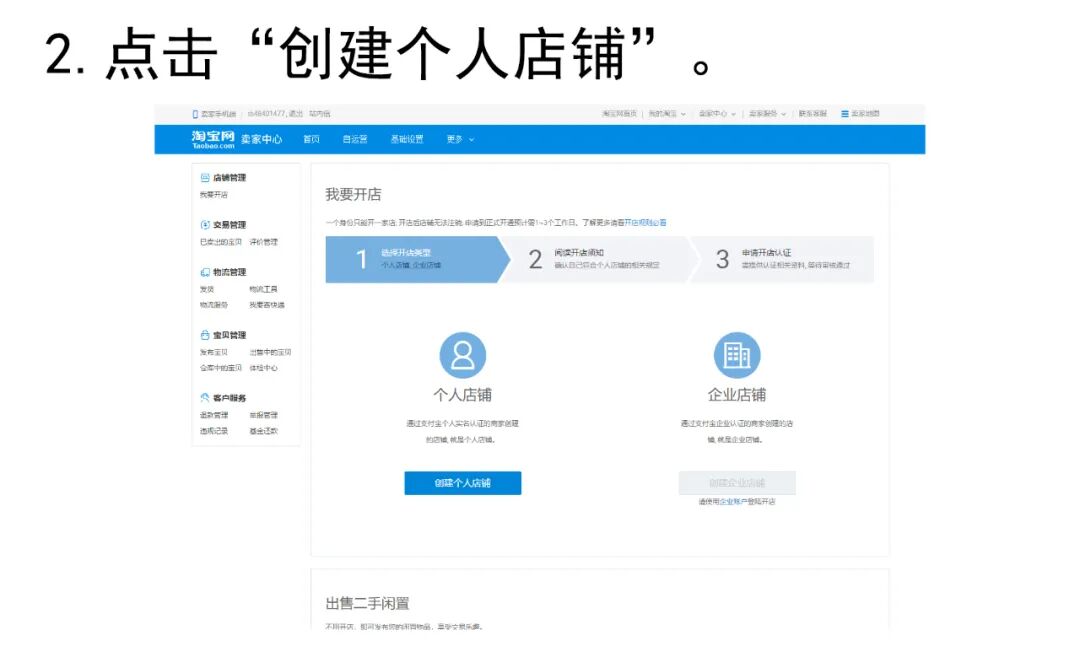1080x646 pixels.
Task: Open the 店铺管理 shop management icon
Action: (x=204, y=177)
